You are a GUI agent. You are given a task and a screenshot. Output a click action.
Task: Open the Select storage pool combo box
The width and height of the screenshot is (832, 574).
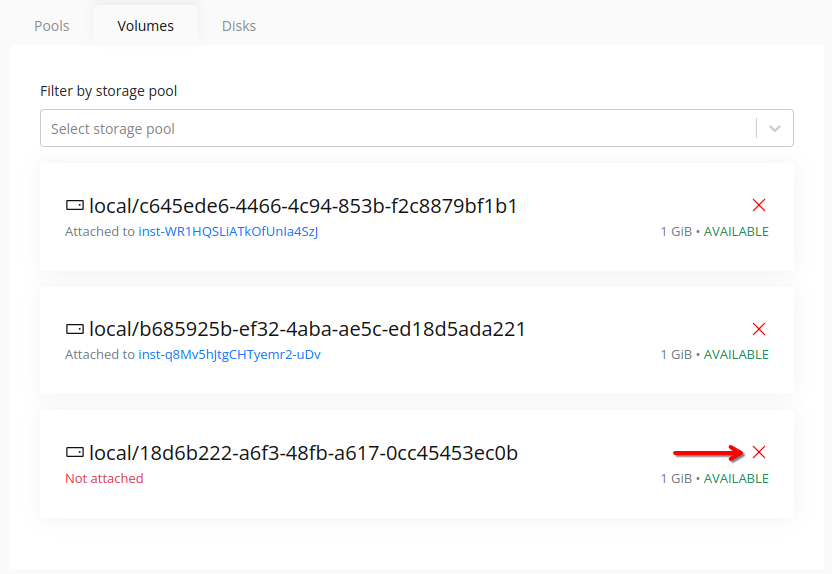417,128
